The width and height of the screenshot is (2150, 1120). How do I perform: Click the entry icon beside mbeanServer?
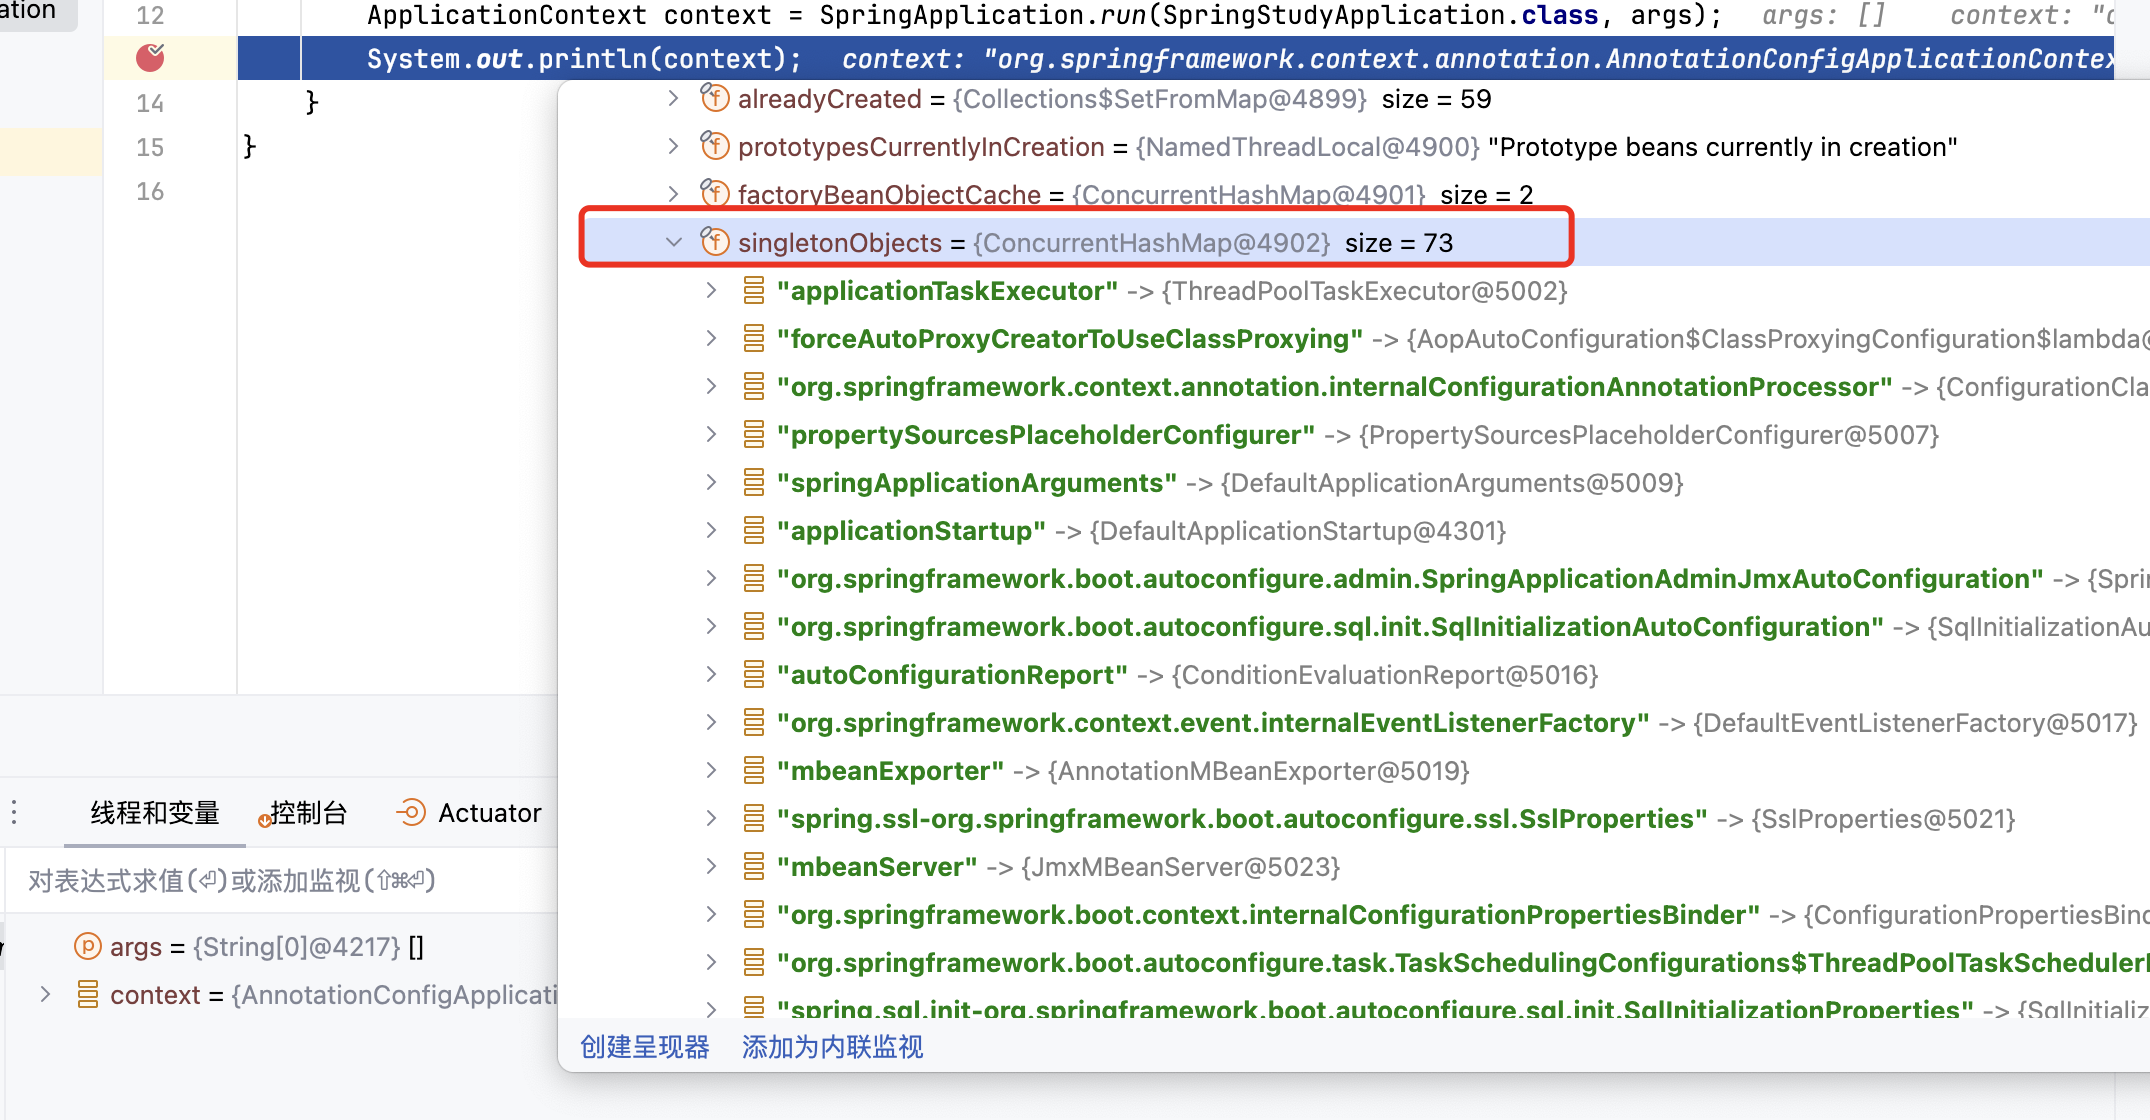tap(754, 867)
